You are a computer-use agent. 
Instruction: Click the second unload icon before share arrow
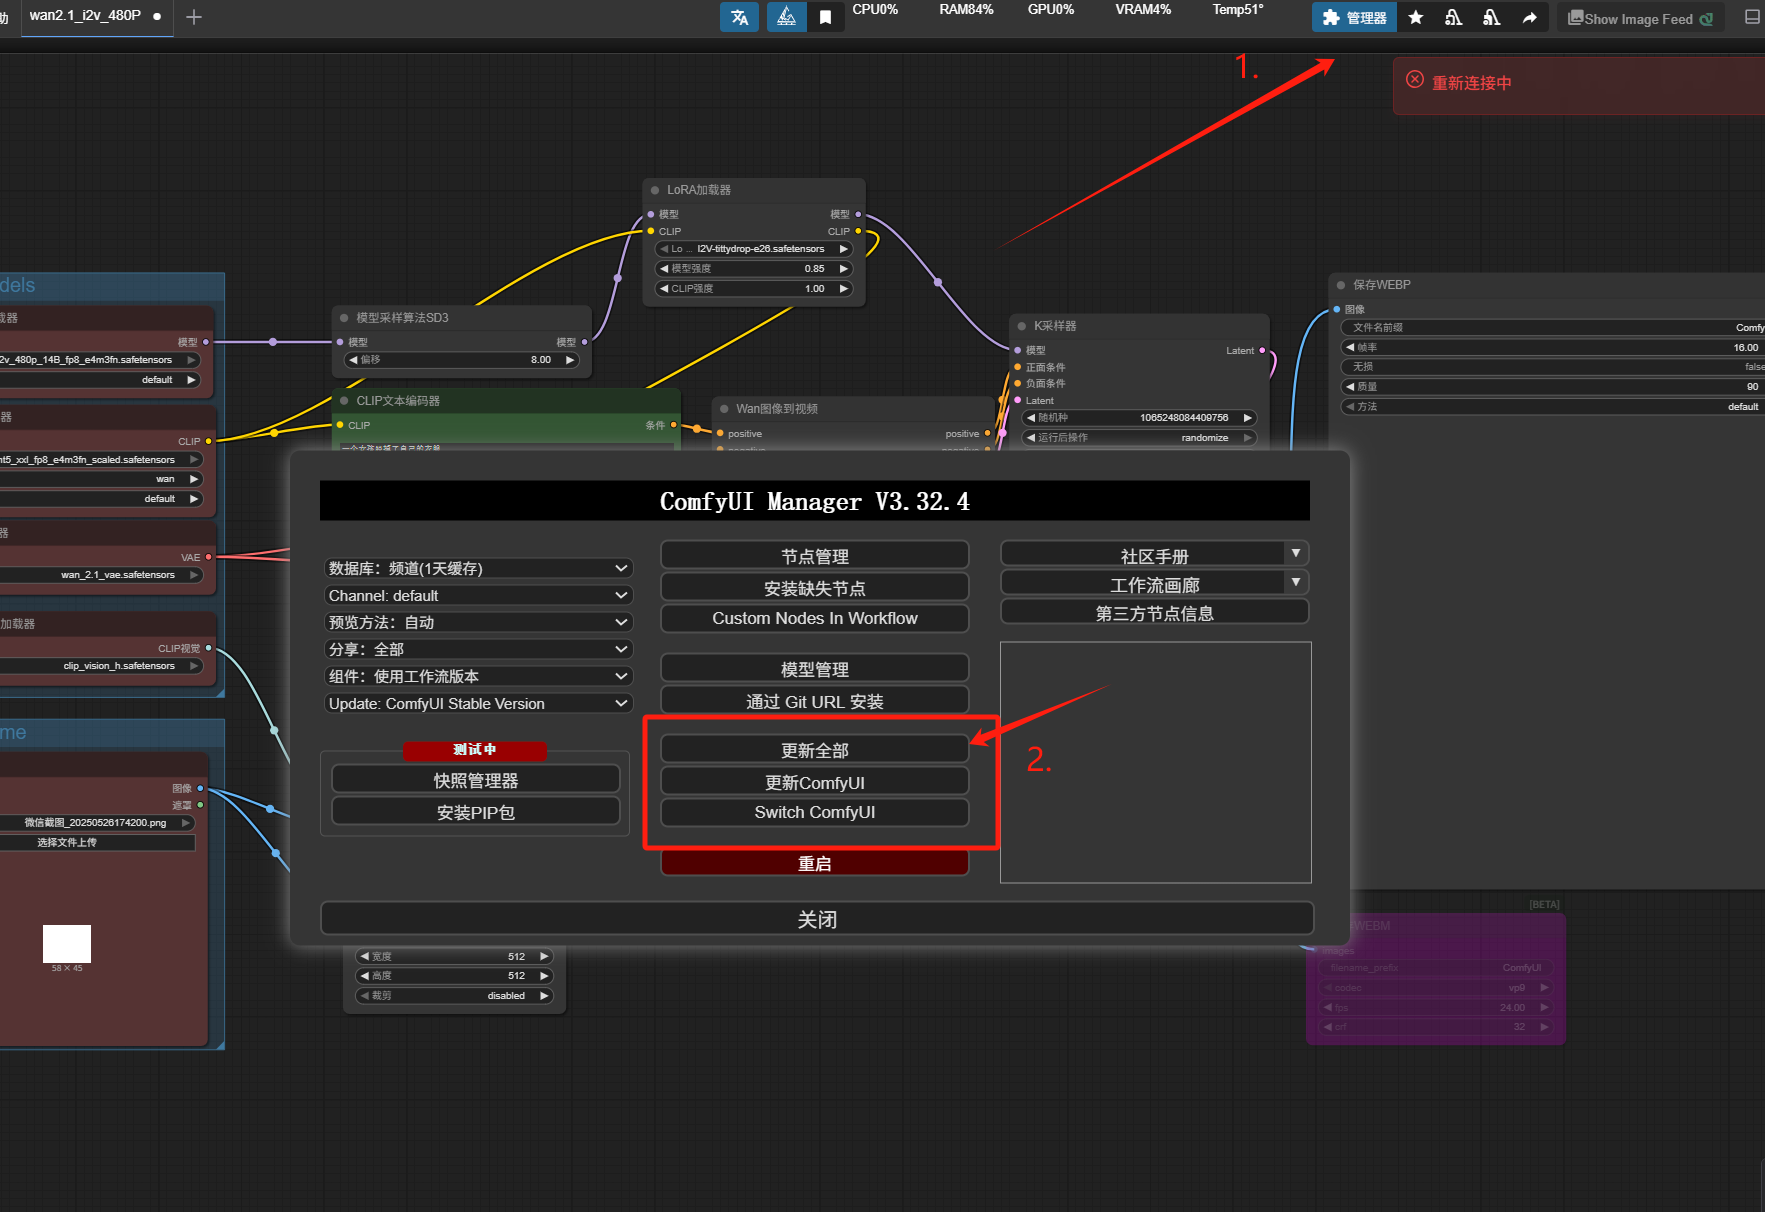1491,17
